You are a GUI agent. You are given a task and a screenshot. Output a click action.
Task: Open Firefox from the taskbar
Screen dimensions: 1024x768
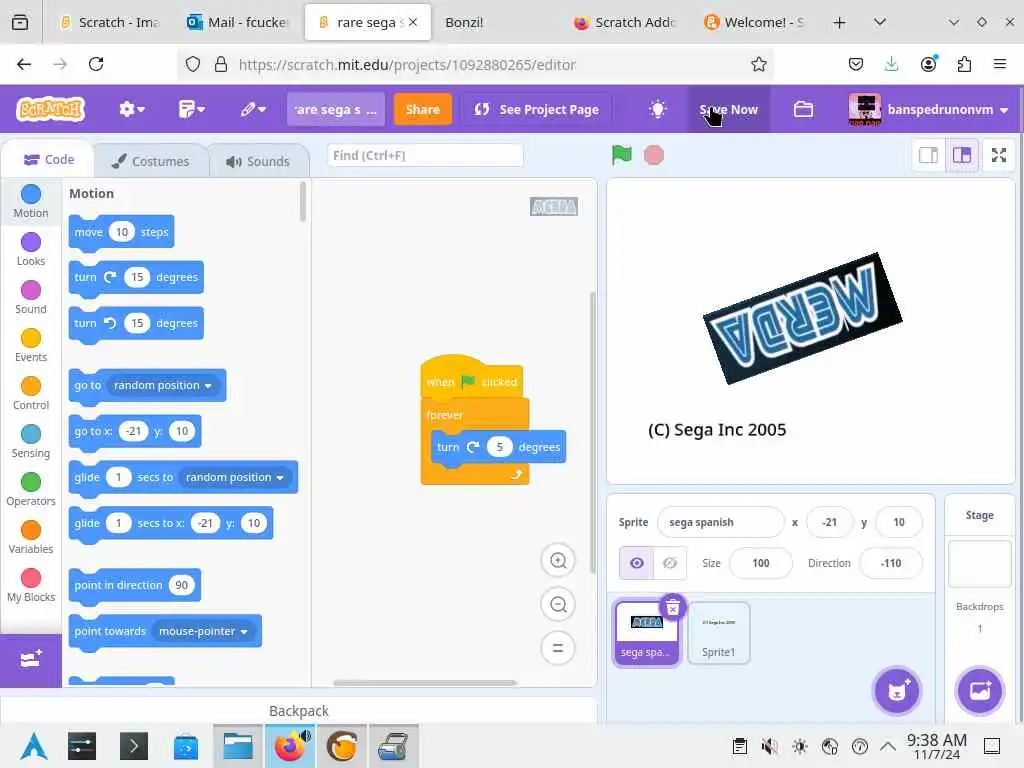[290, 746]
